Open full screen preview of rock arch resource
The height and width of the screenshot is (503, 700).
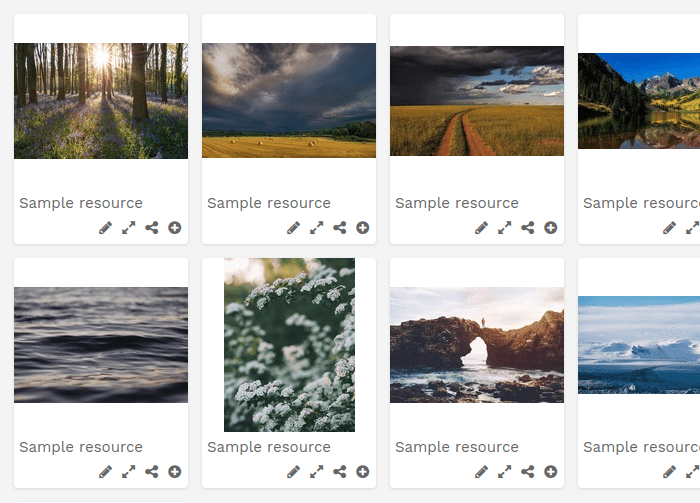tap(504, 472)
